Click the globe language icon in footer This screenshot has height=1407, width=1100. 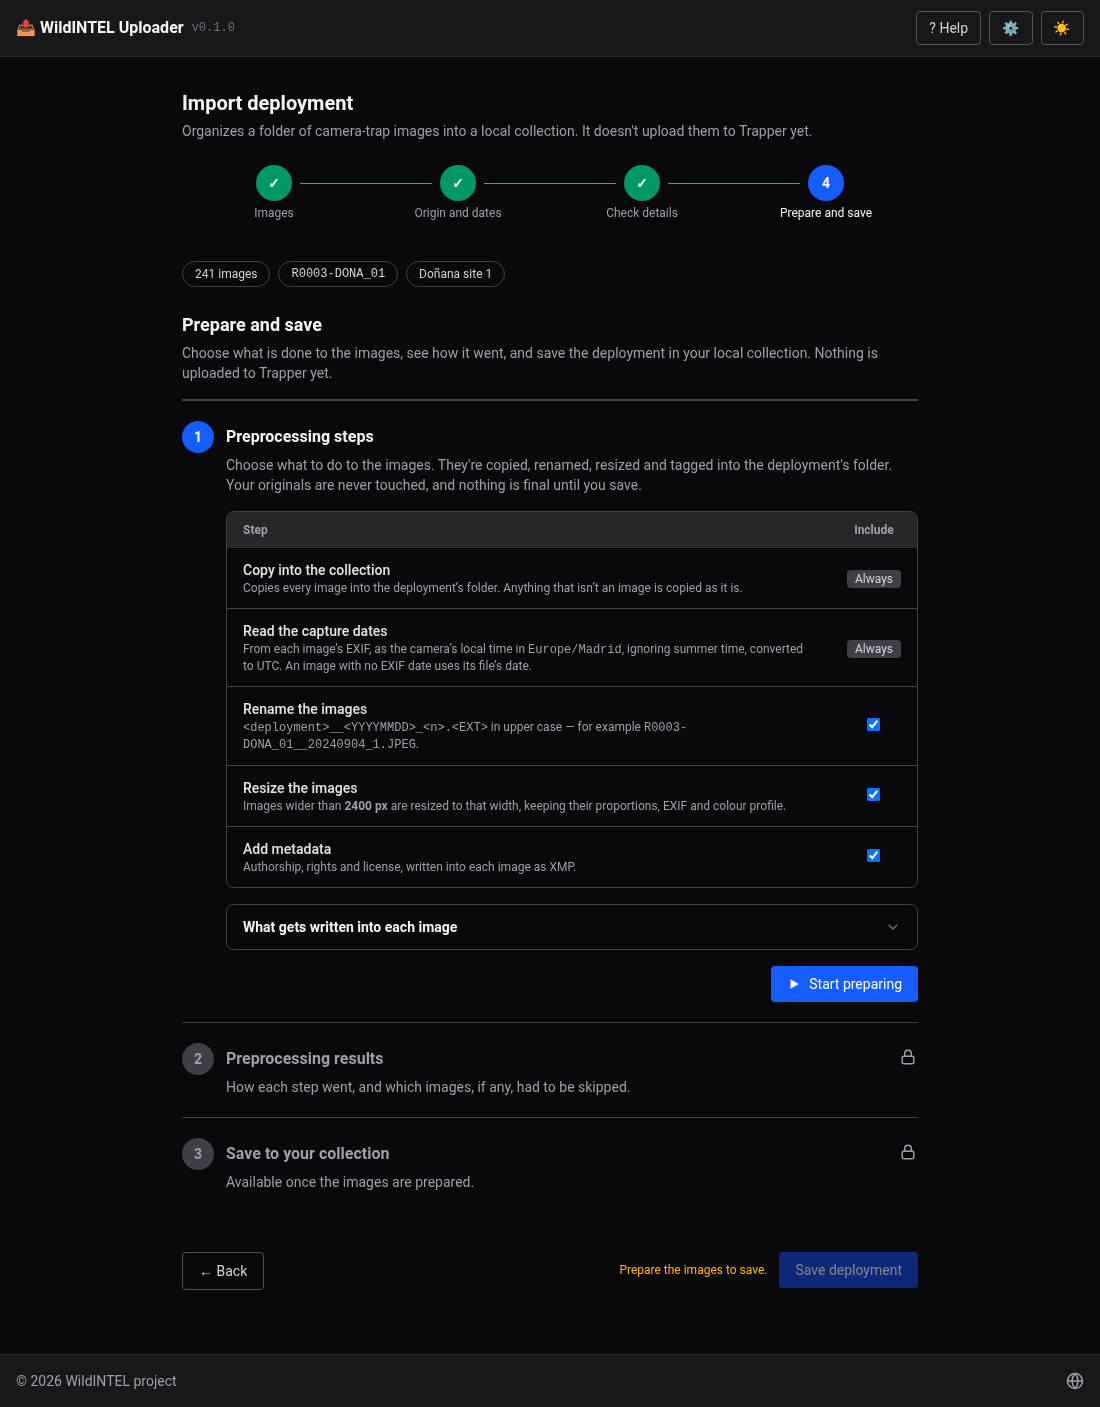point(1075,1381)
